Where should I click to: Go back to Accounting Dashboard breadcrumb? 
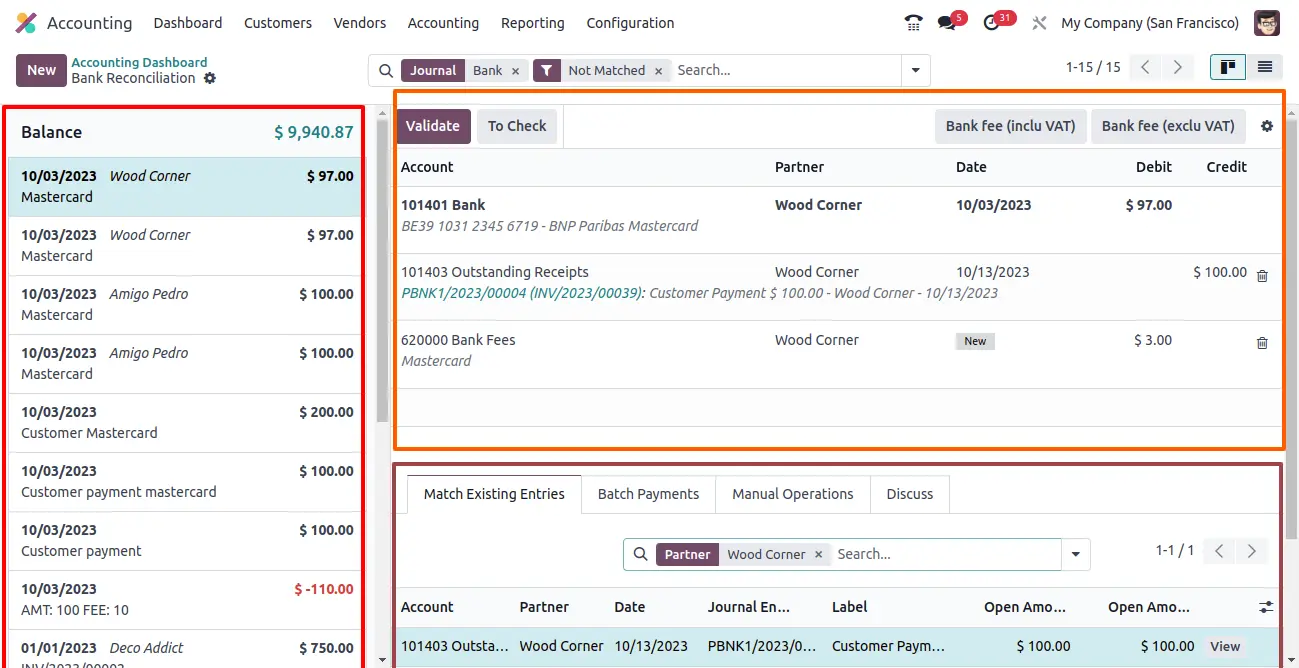139,62
